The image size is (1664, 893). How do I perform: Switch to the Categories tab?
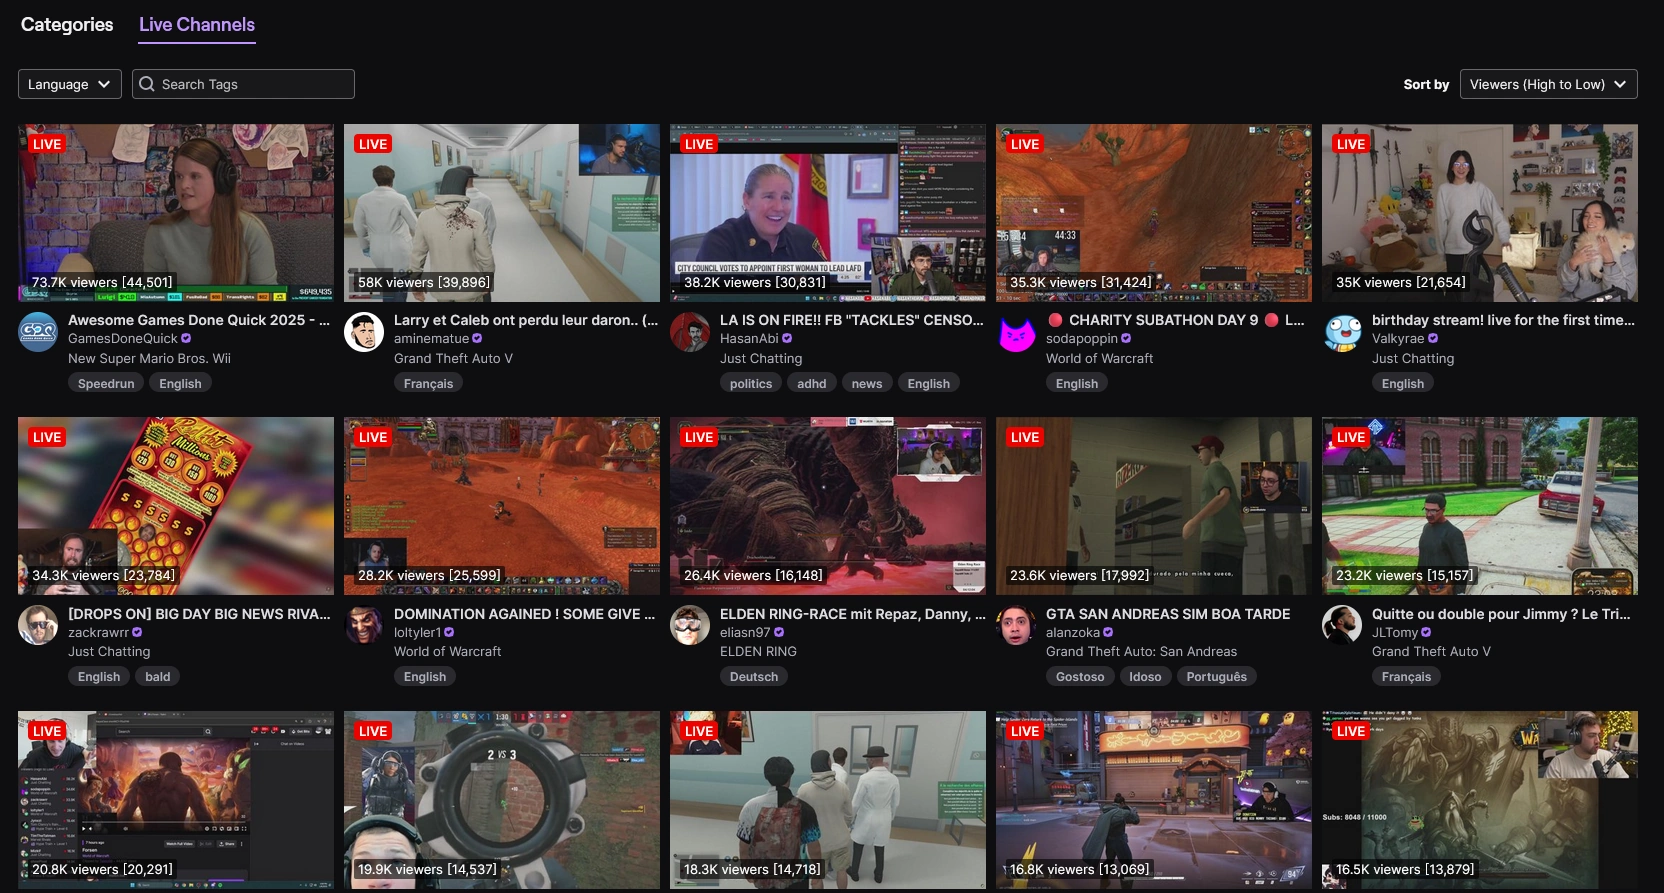(67, 25)
